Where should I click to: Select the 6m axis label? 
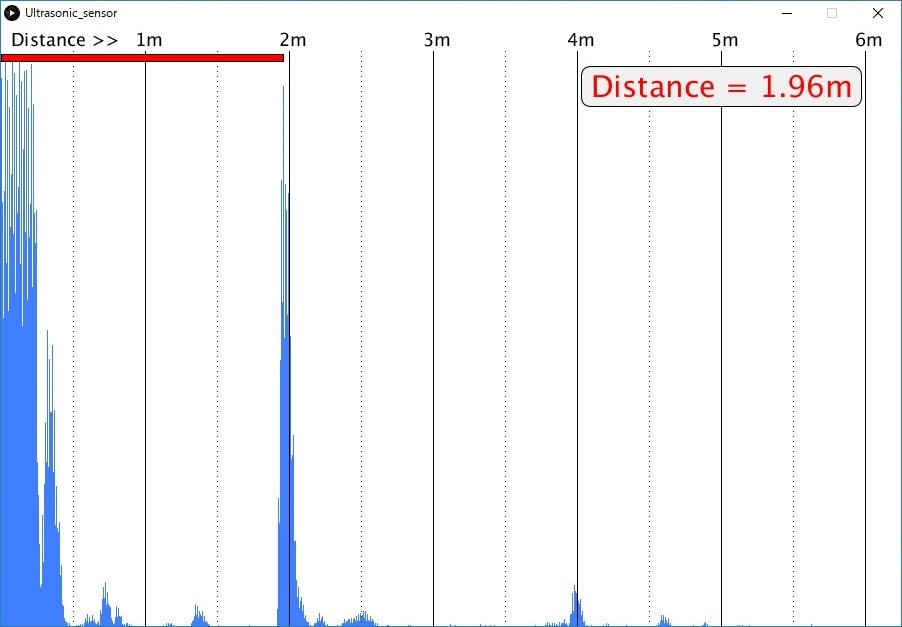coord(869,40)
